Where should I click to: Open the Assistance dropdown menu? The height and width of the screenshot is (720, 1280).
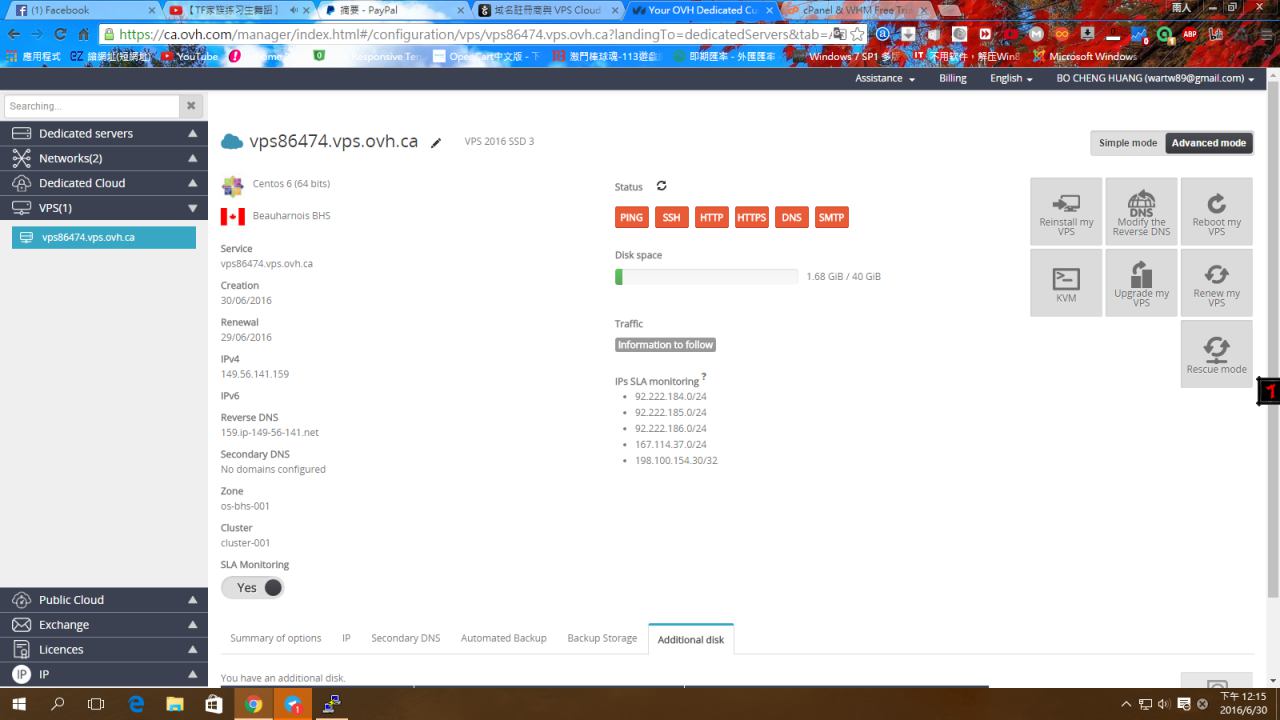(x=885, y=78)
